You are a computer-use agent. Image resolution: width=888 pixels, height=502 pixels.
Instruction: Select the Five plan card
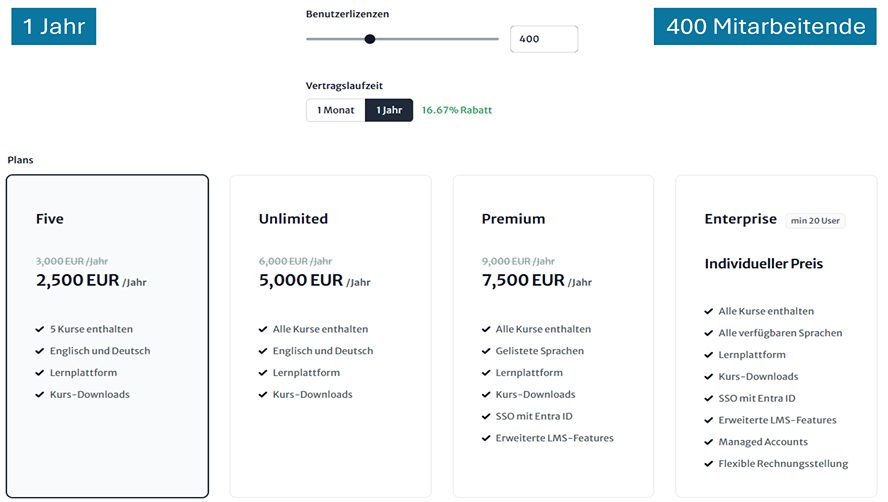(107, 335)
